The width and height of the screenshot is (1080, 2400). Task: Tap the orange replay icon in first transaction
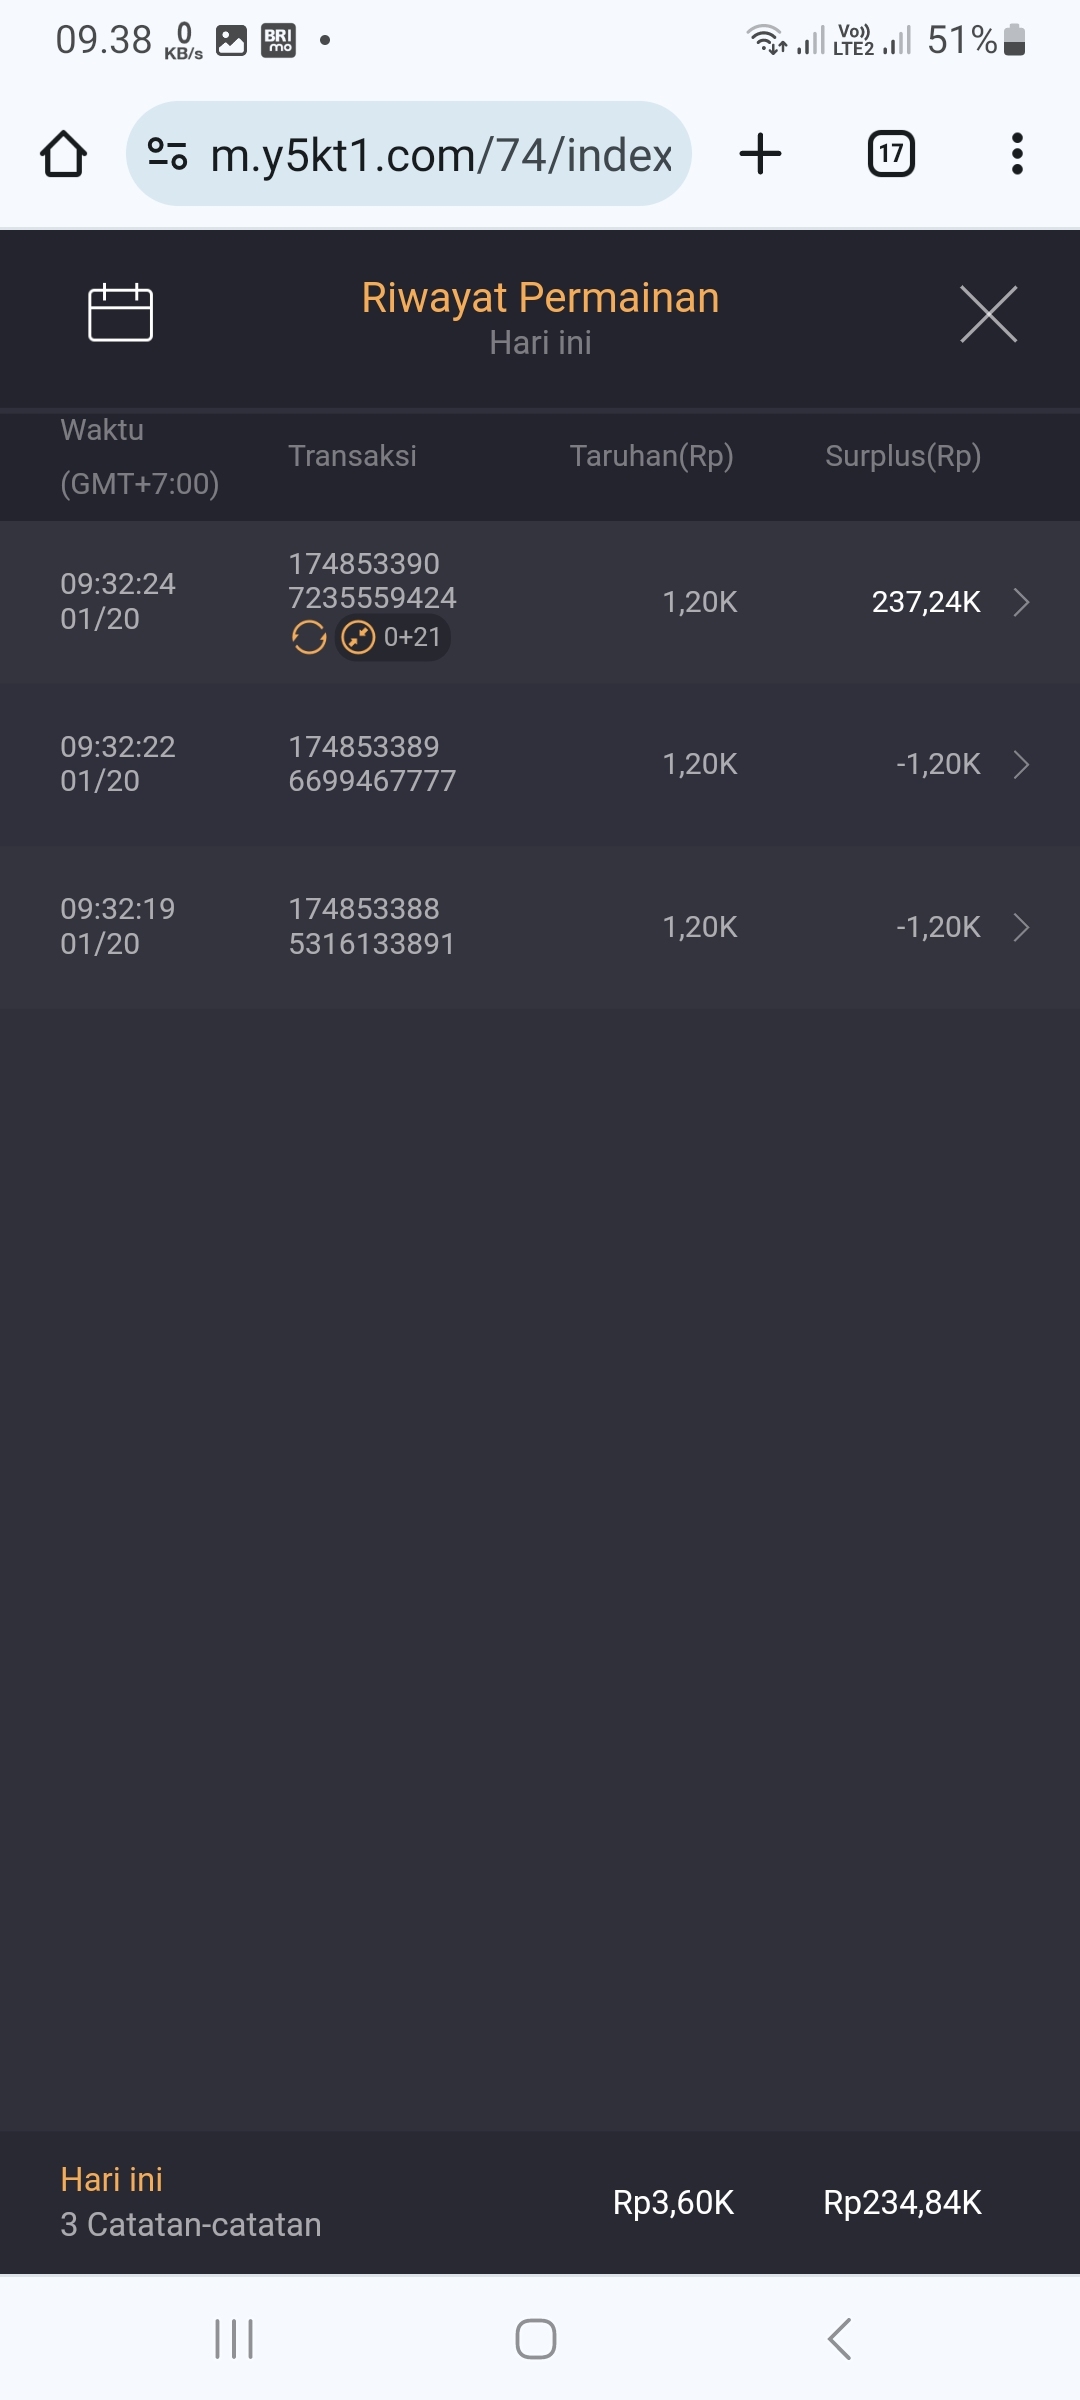(x=309, y=637)
